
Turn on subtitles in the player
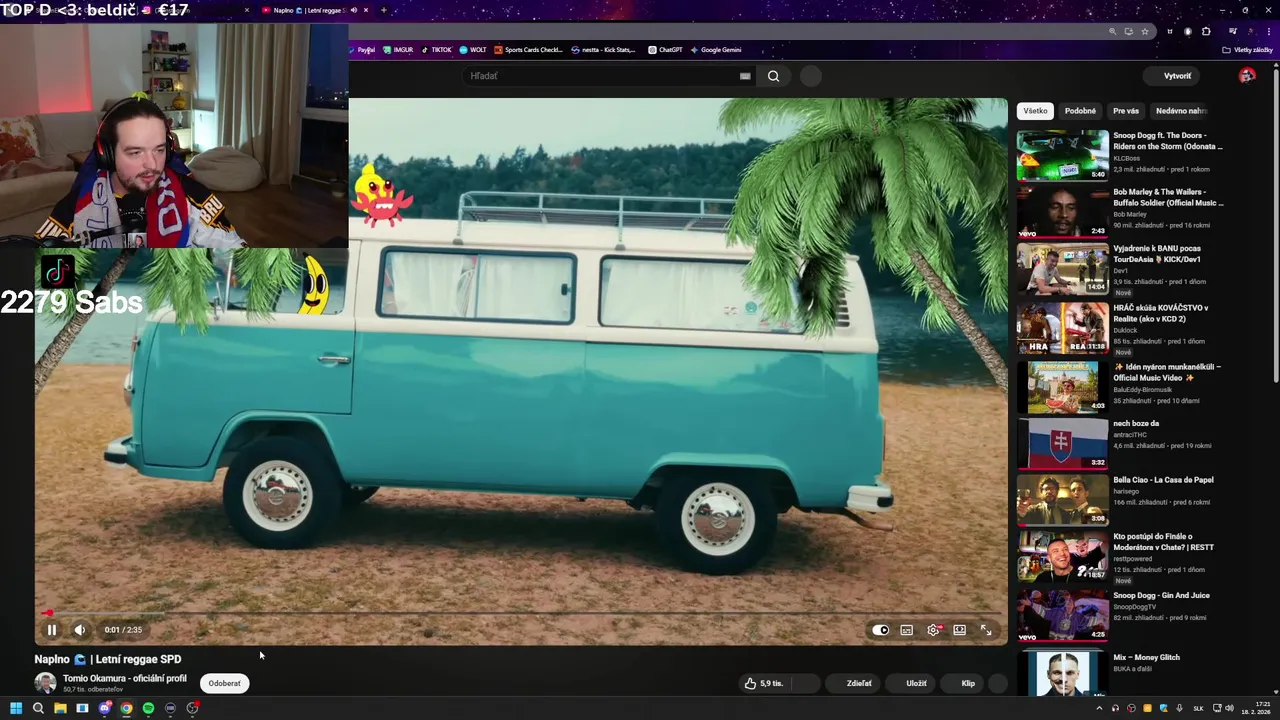(x=906, y=630)
